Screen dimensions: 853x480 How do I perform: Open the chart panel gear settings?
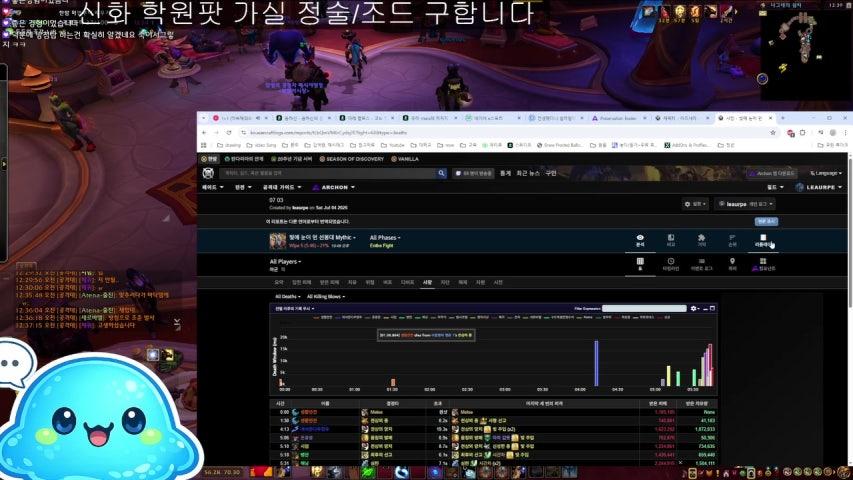click(x=695, y=309)
